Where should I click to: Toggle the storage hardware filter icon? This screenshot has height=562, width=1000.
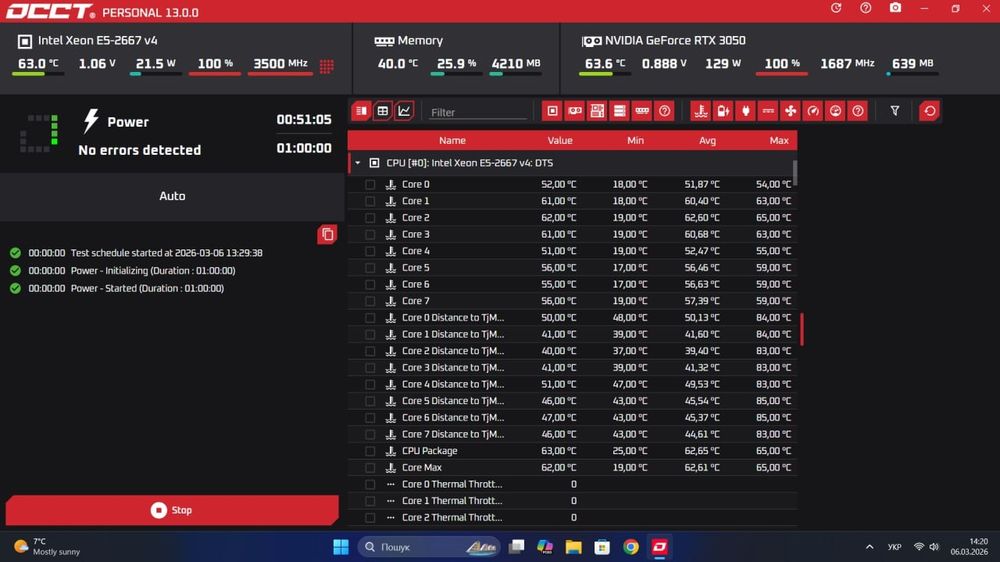[x=619, y=111]
